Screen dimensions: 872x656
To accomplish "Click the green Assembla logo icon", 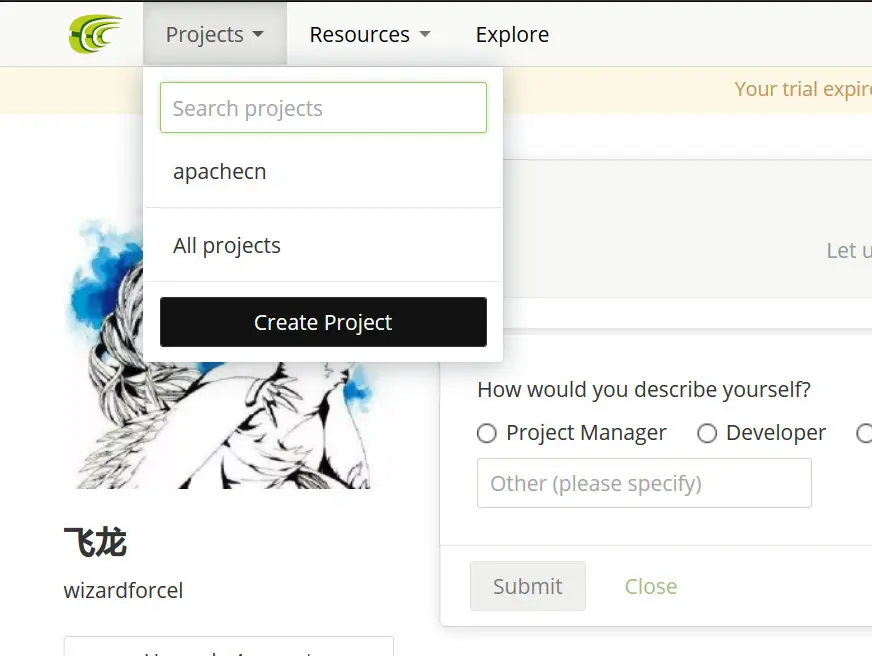I will [x=95, y=34].
